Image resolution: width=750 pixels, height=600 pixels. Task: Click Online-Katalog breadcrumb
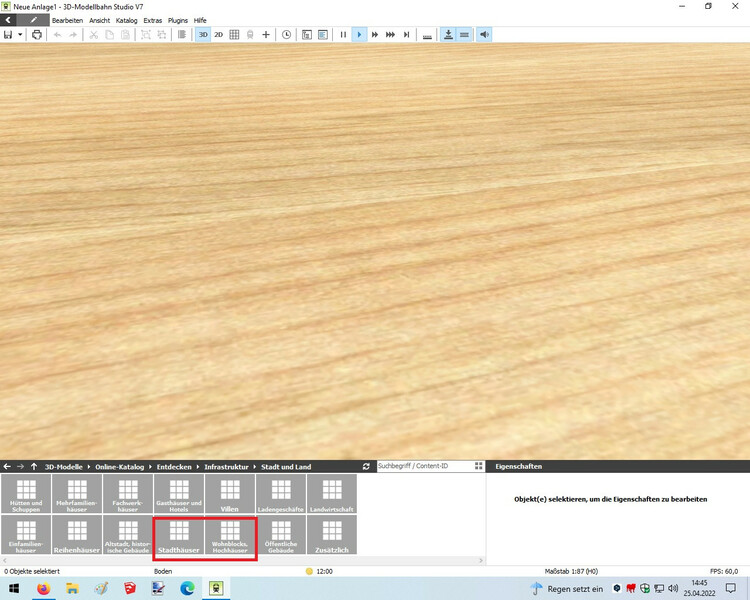tap(120, 467)
